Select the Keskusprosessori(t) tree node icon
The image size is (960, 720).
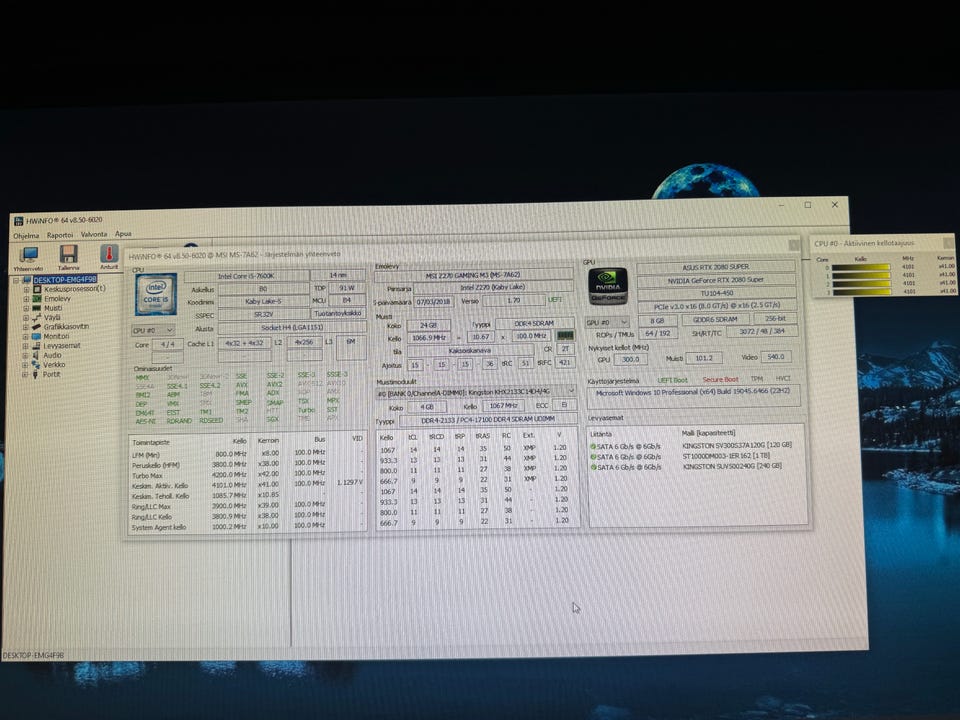tap(37, 289)
